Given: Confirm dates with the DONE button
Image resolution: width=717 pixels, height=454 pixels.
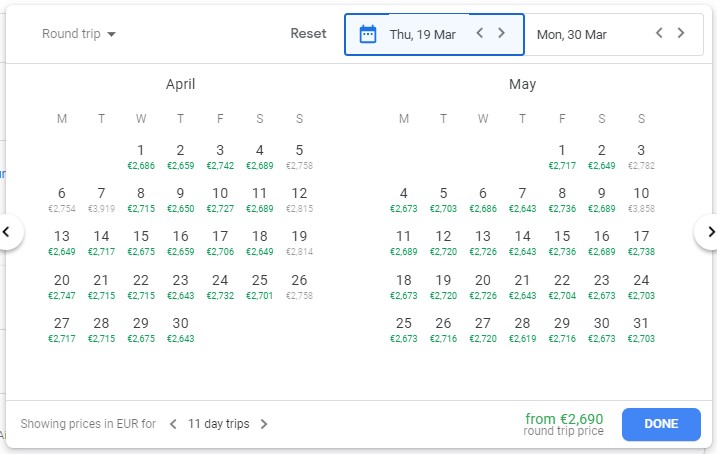Looking at the screenshot, I should point(661,424).
